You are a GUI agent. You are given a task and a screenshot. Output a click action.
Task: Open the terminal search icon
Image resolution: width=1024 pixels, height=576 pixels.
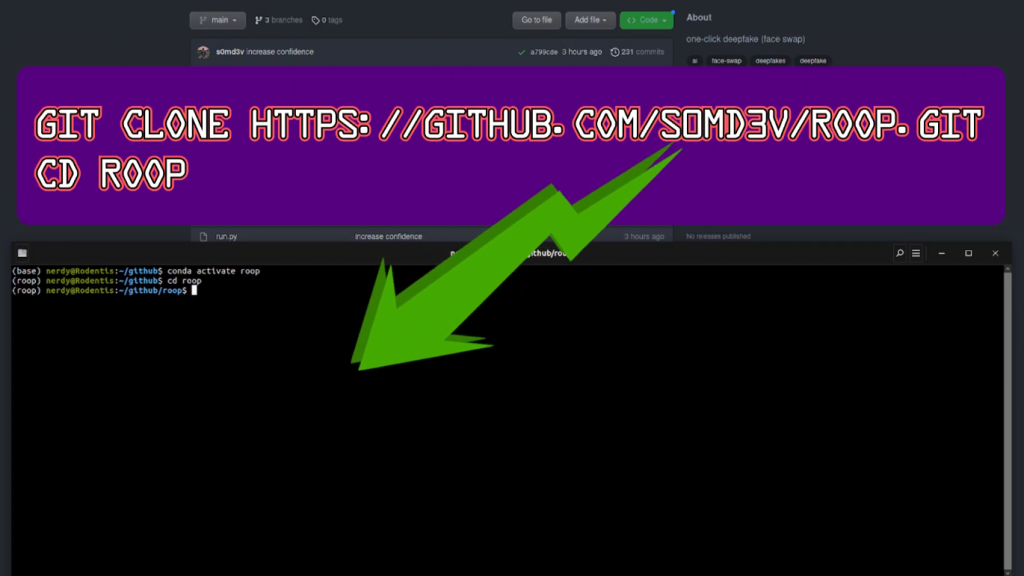(899, 253)
